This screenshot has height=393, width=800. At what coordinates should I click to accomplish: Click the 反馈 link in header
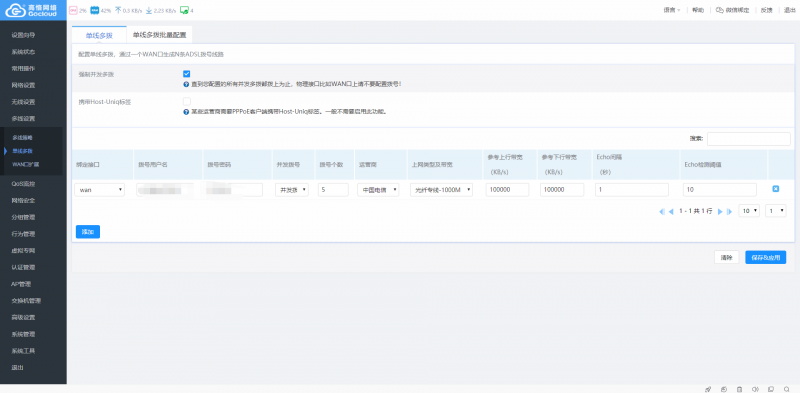point(766,10)
